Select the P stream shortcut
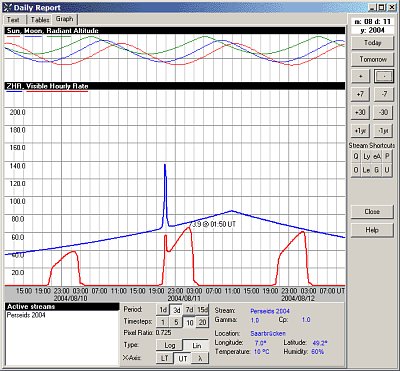Screen dimensions: 400x371 pos(387,156)
